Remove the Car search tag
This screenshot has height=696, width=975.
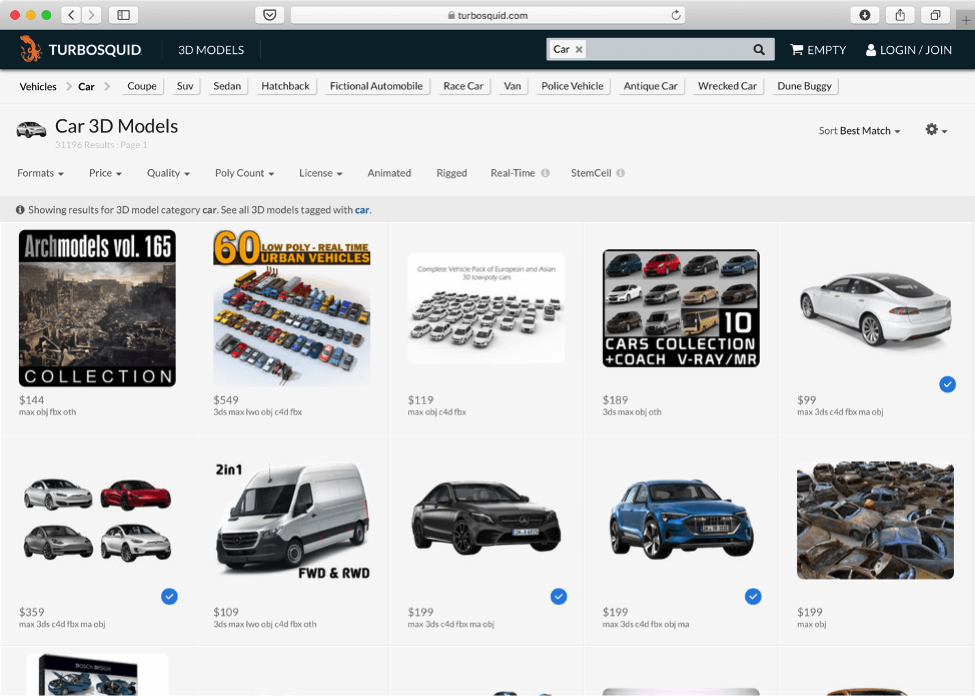pyautogui.click(x=579, y=49)
